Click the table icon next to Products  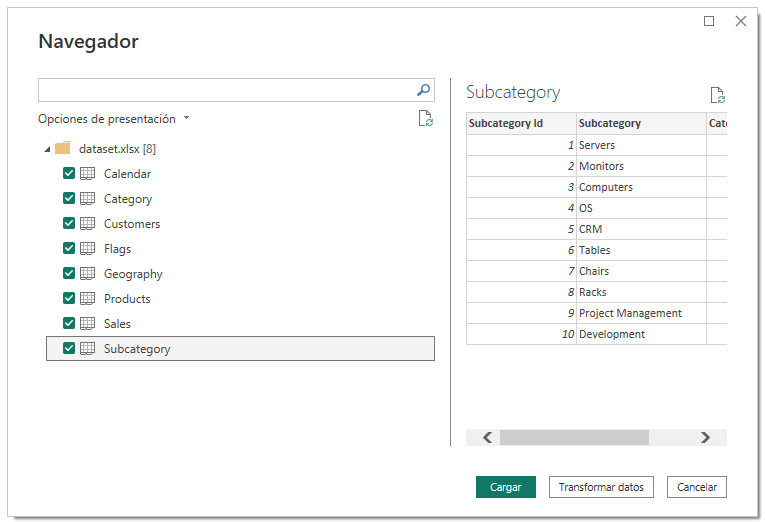click(x=88, y=299)
